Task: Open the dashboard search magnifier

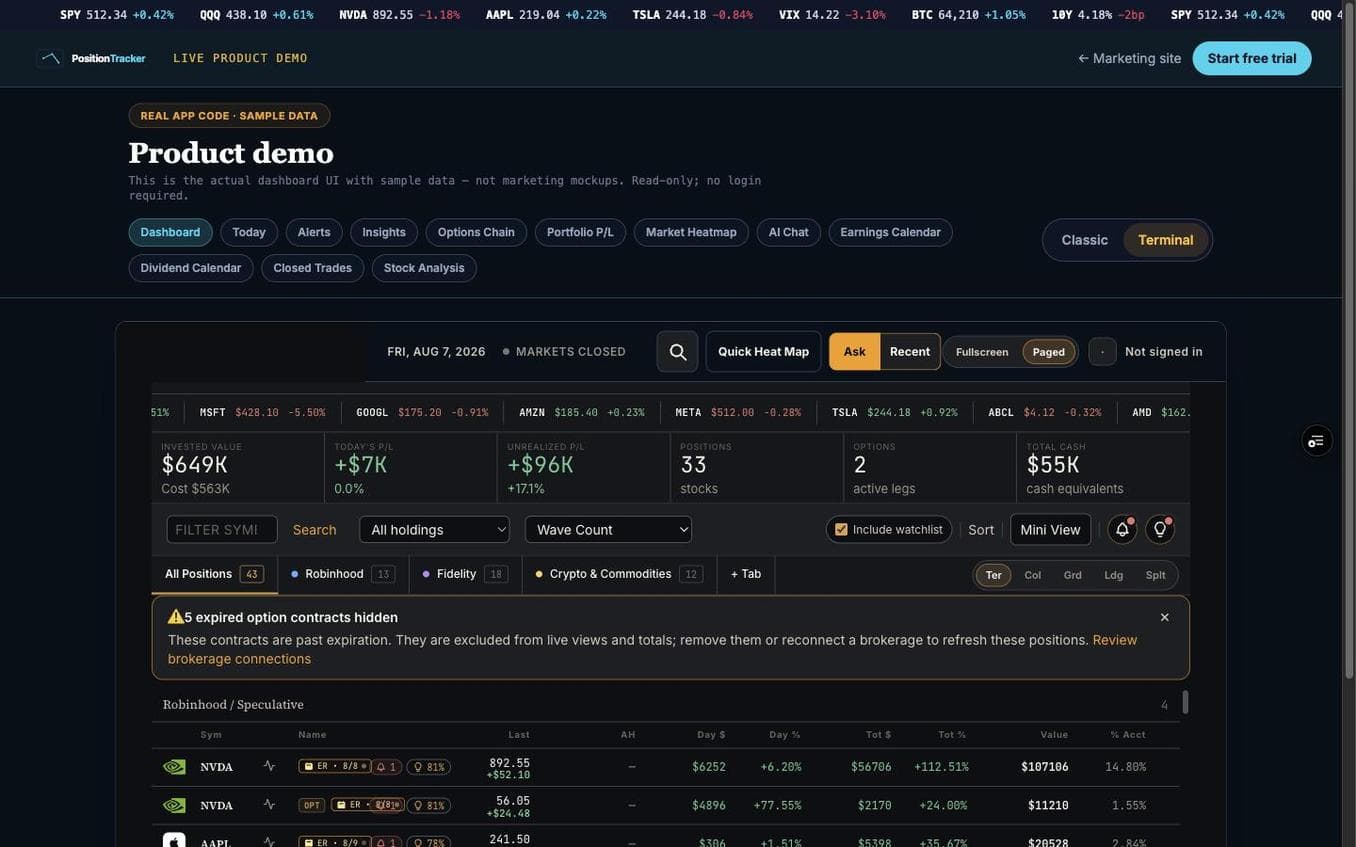Action: pos(678,352)
